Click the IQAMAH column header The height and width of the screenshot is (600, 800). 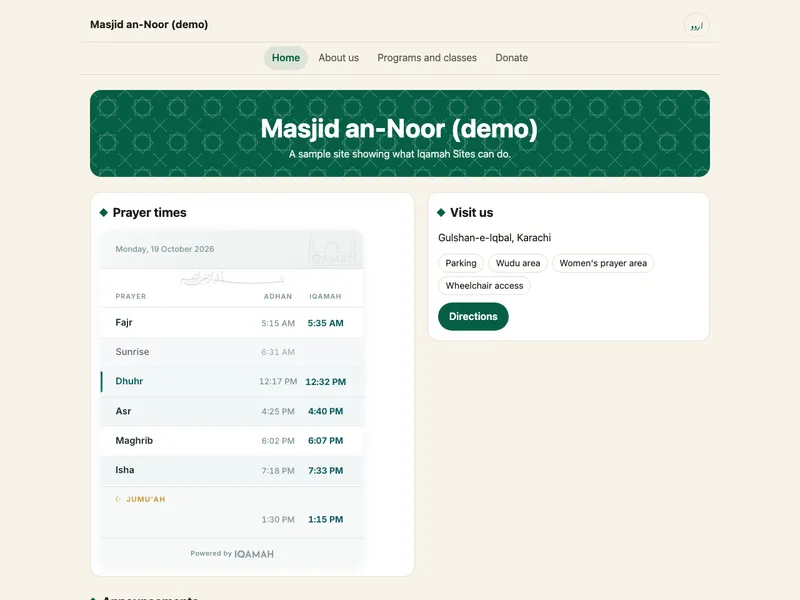click(326, 296)
